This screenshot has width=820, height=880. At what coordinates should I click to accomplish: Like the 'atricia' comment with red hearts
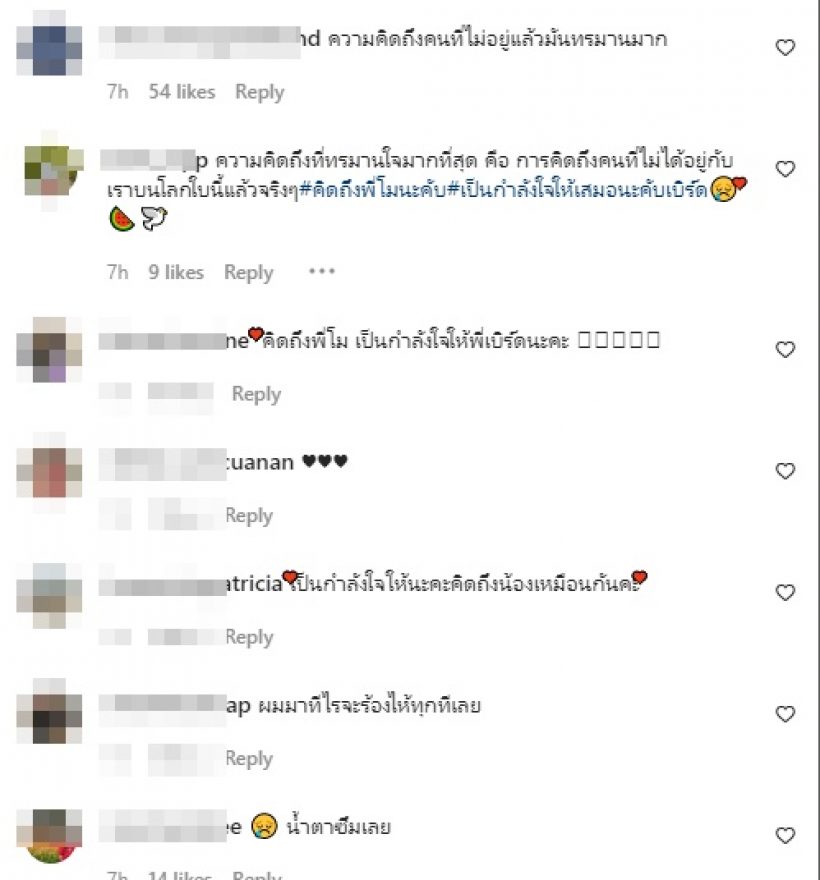(x=785, y=592)
